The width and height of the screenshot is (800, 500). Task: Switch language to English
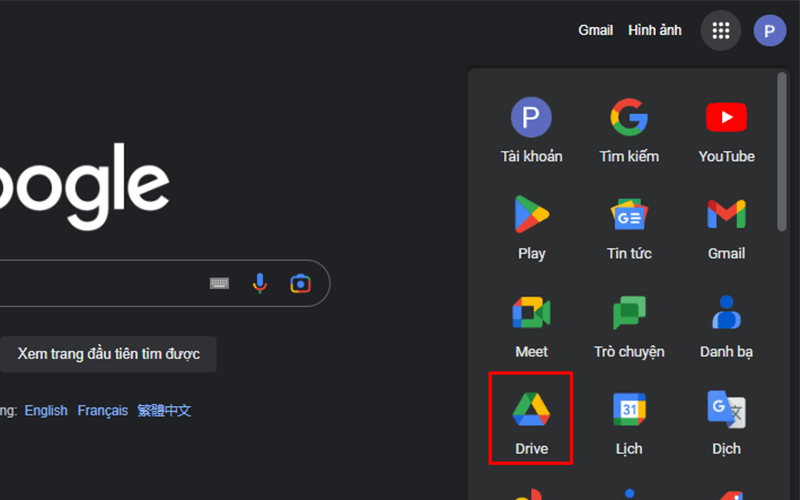click(46, 411)
